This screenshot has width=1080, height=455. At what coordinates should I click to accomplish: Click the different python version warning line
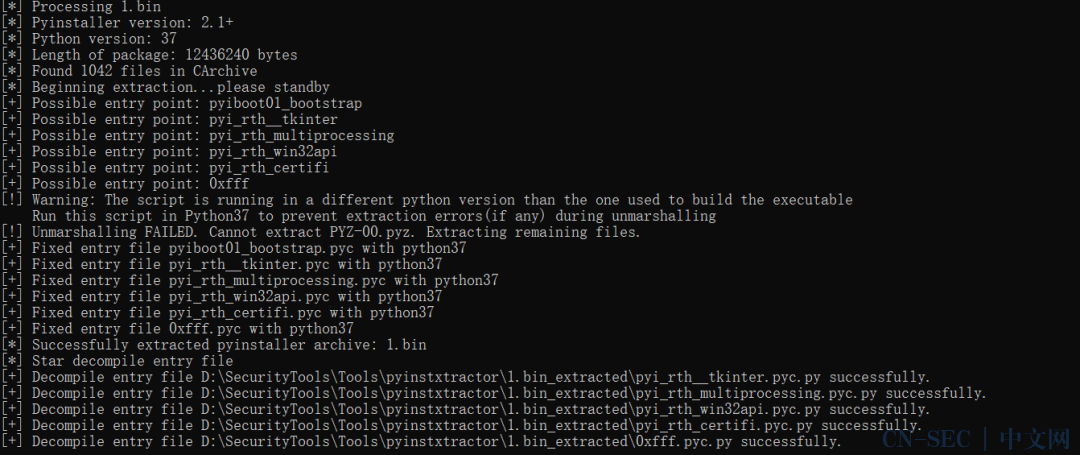tap(427, 200)
